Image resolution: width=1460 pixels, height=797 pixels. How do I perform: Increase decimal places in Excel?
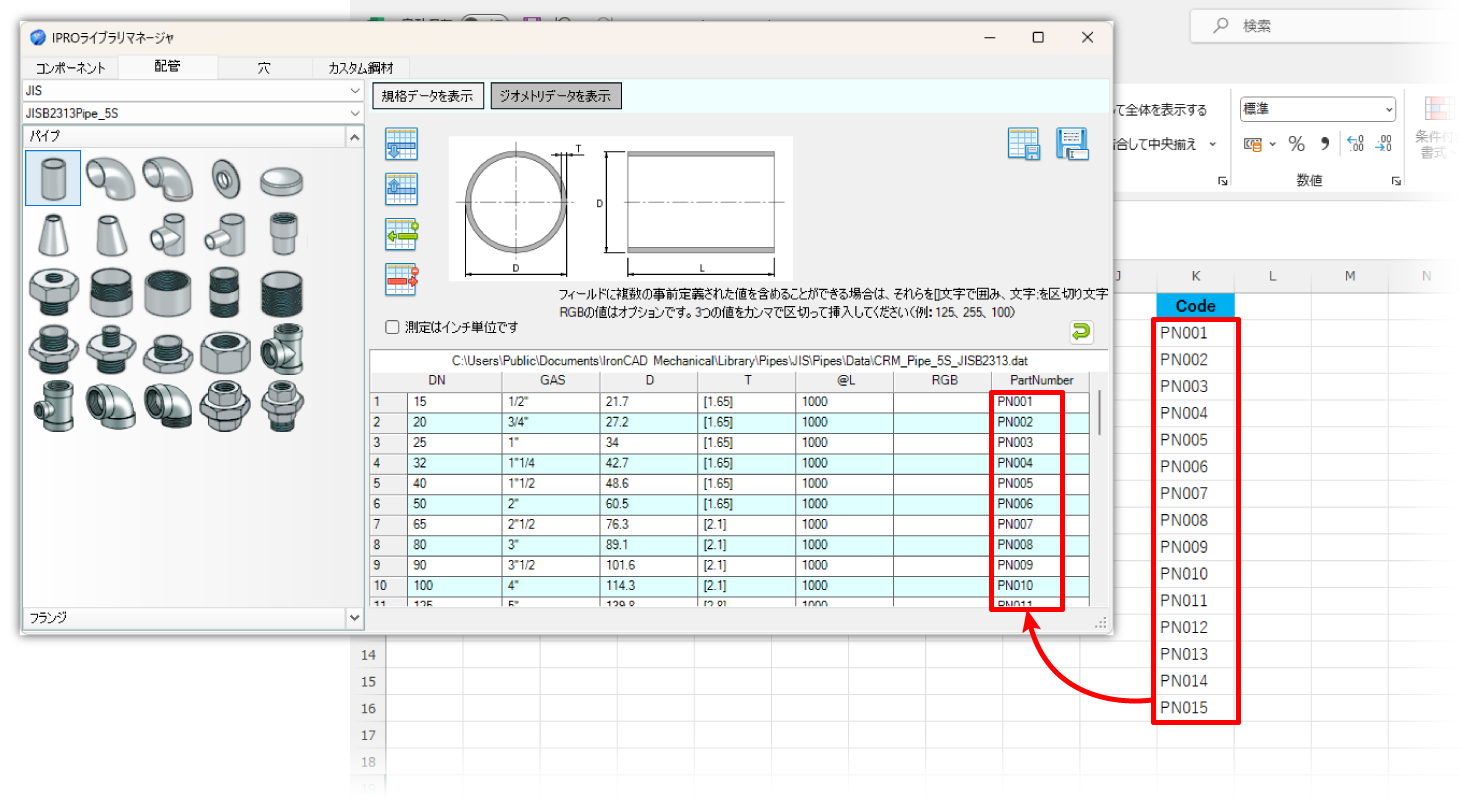pos(1355,144)
